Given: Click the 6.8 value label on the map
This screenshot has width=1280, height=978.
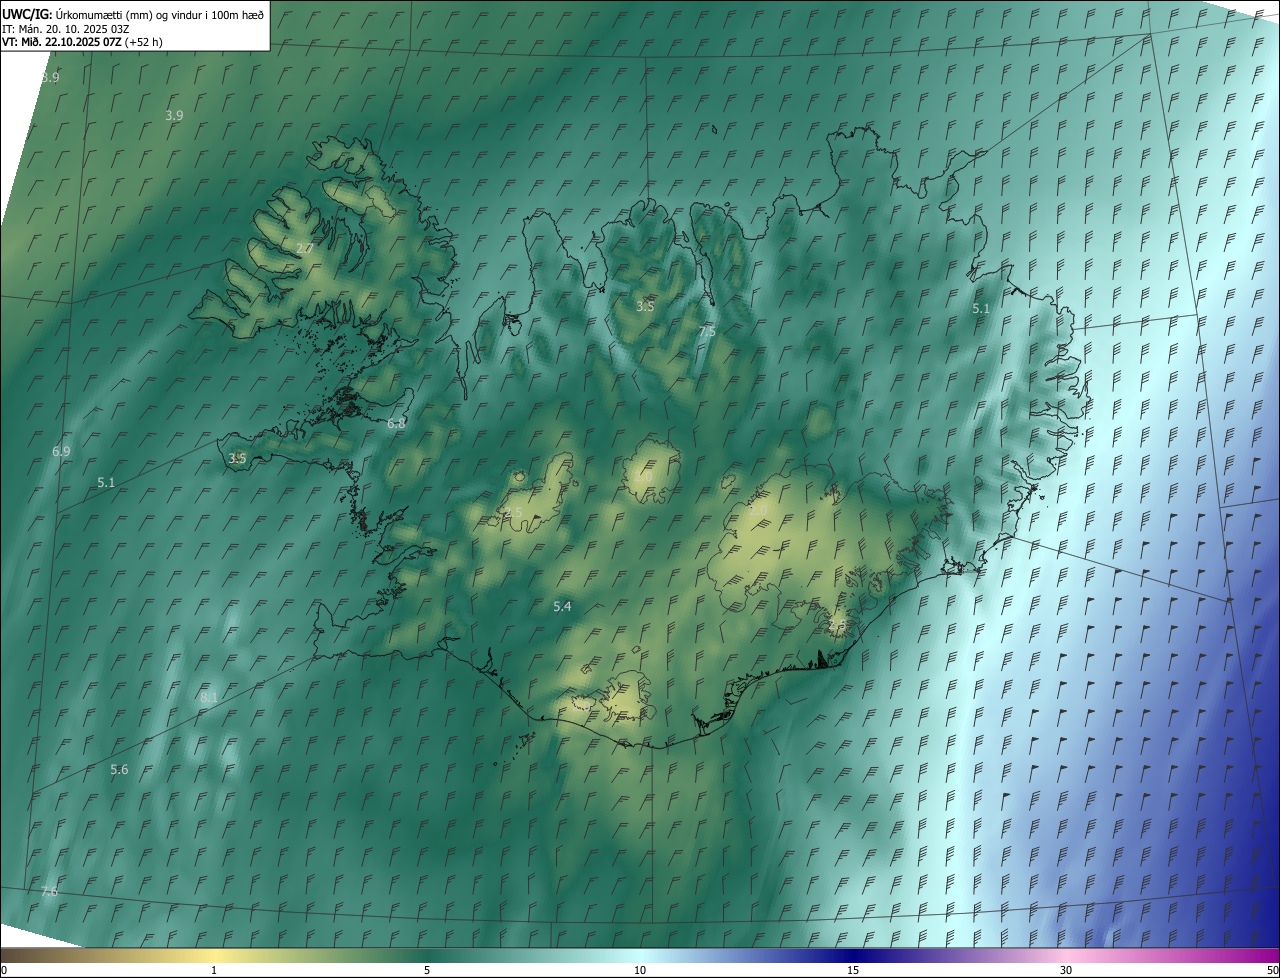Looking at the screenshot, I should (397, 424).
